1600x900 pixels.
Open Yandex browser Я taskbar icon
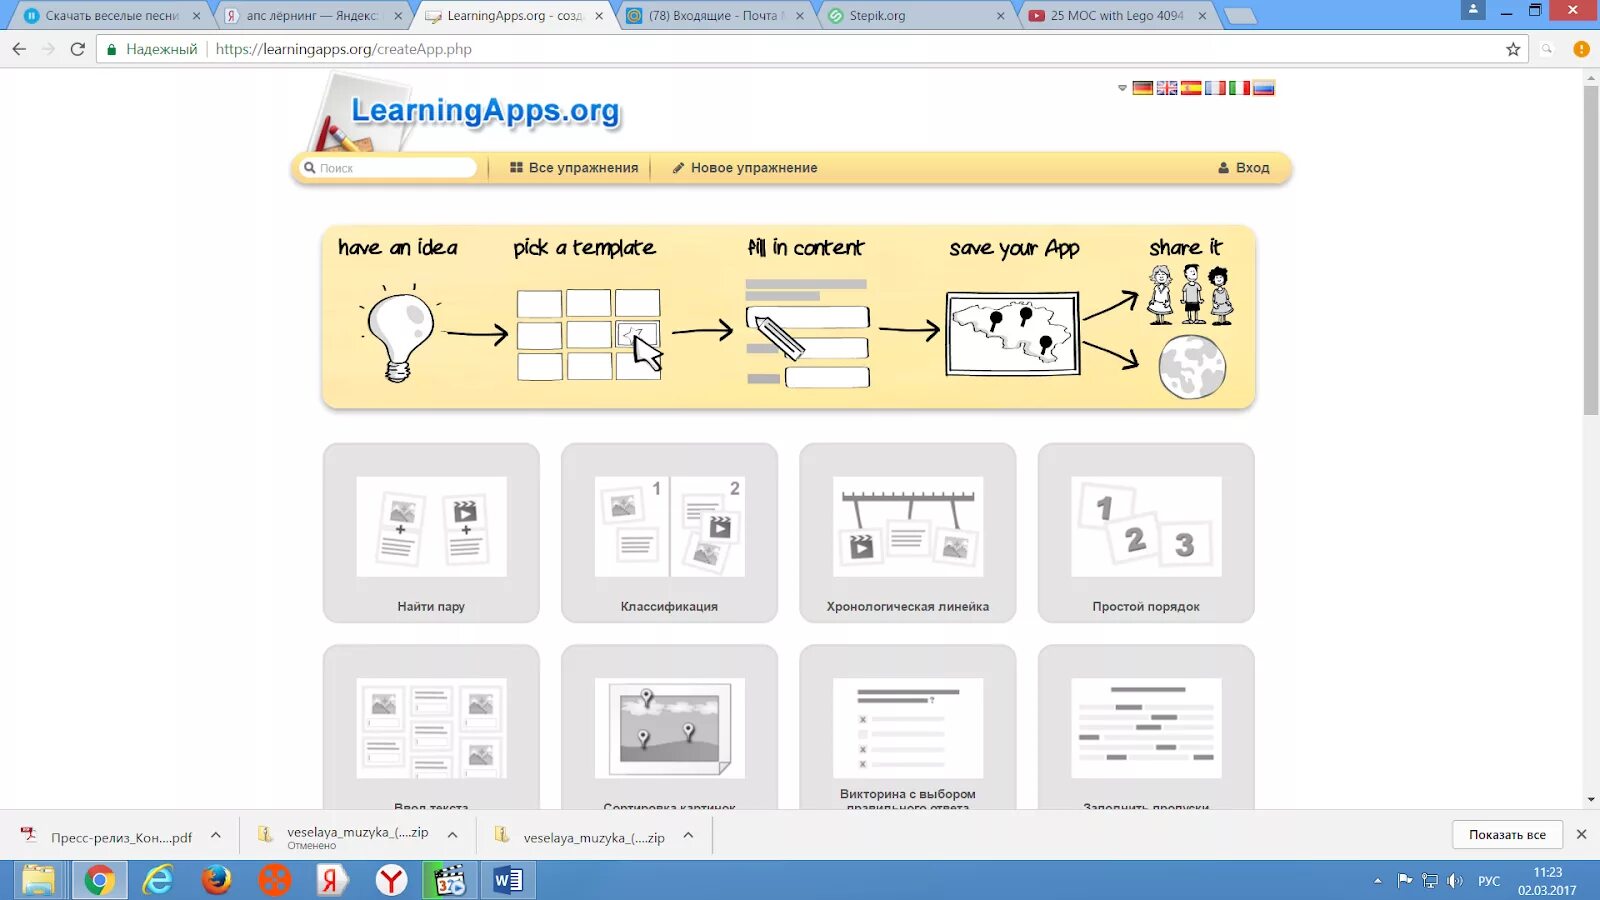pos(331,880)
